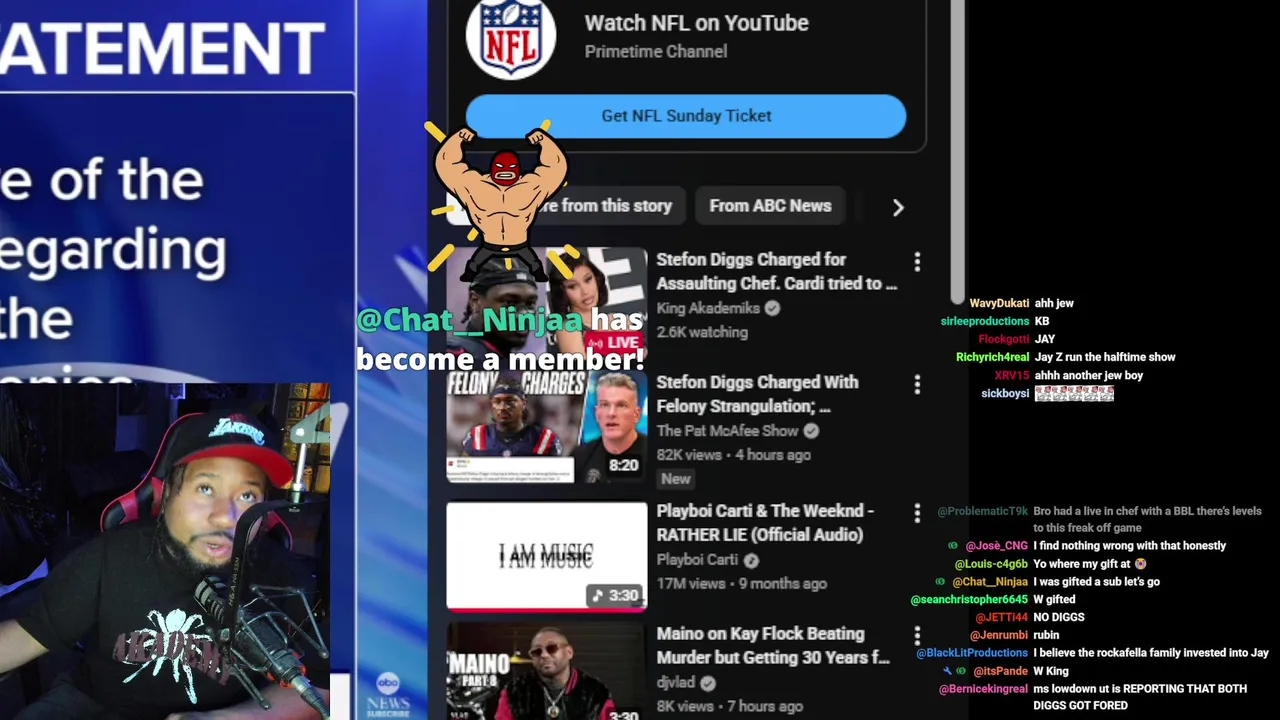
Task: Open options menu for Playboi Carti video
Action: point(917,513)
